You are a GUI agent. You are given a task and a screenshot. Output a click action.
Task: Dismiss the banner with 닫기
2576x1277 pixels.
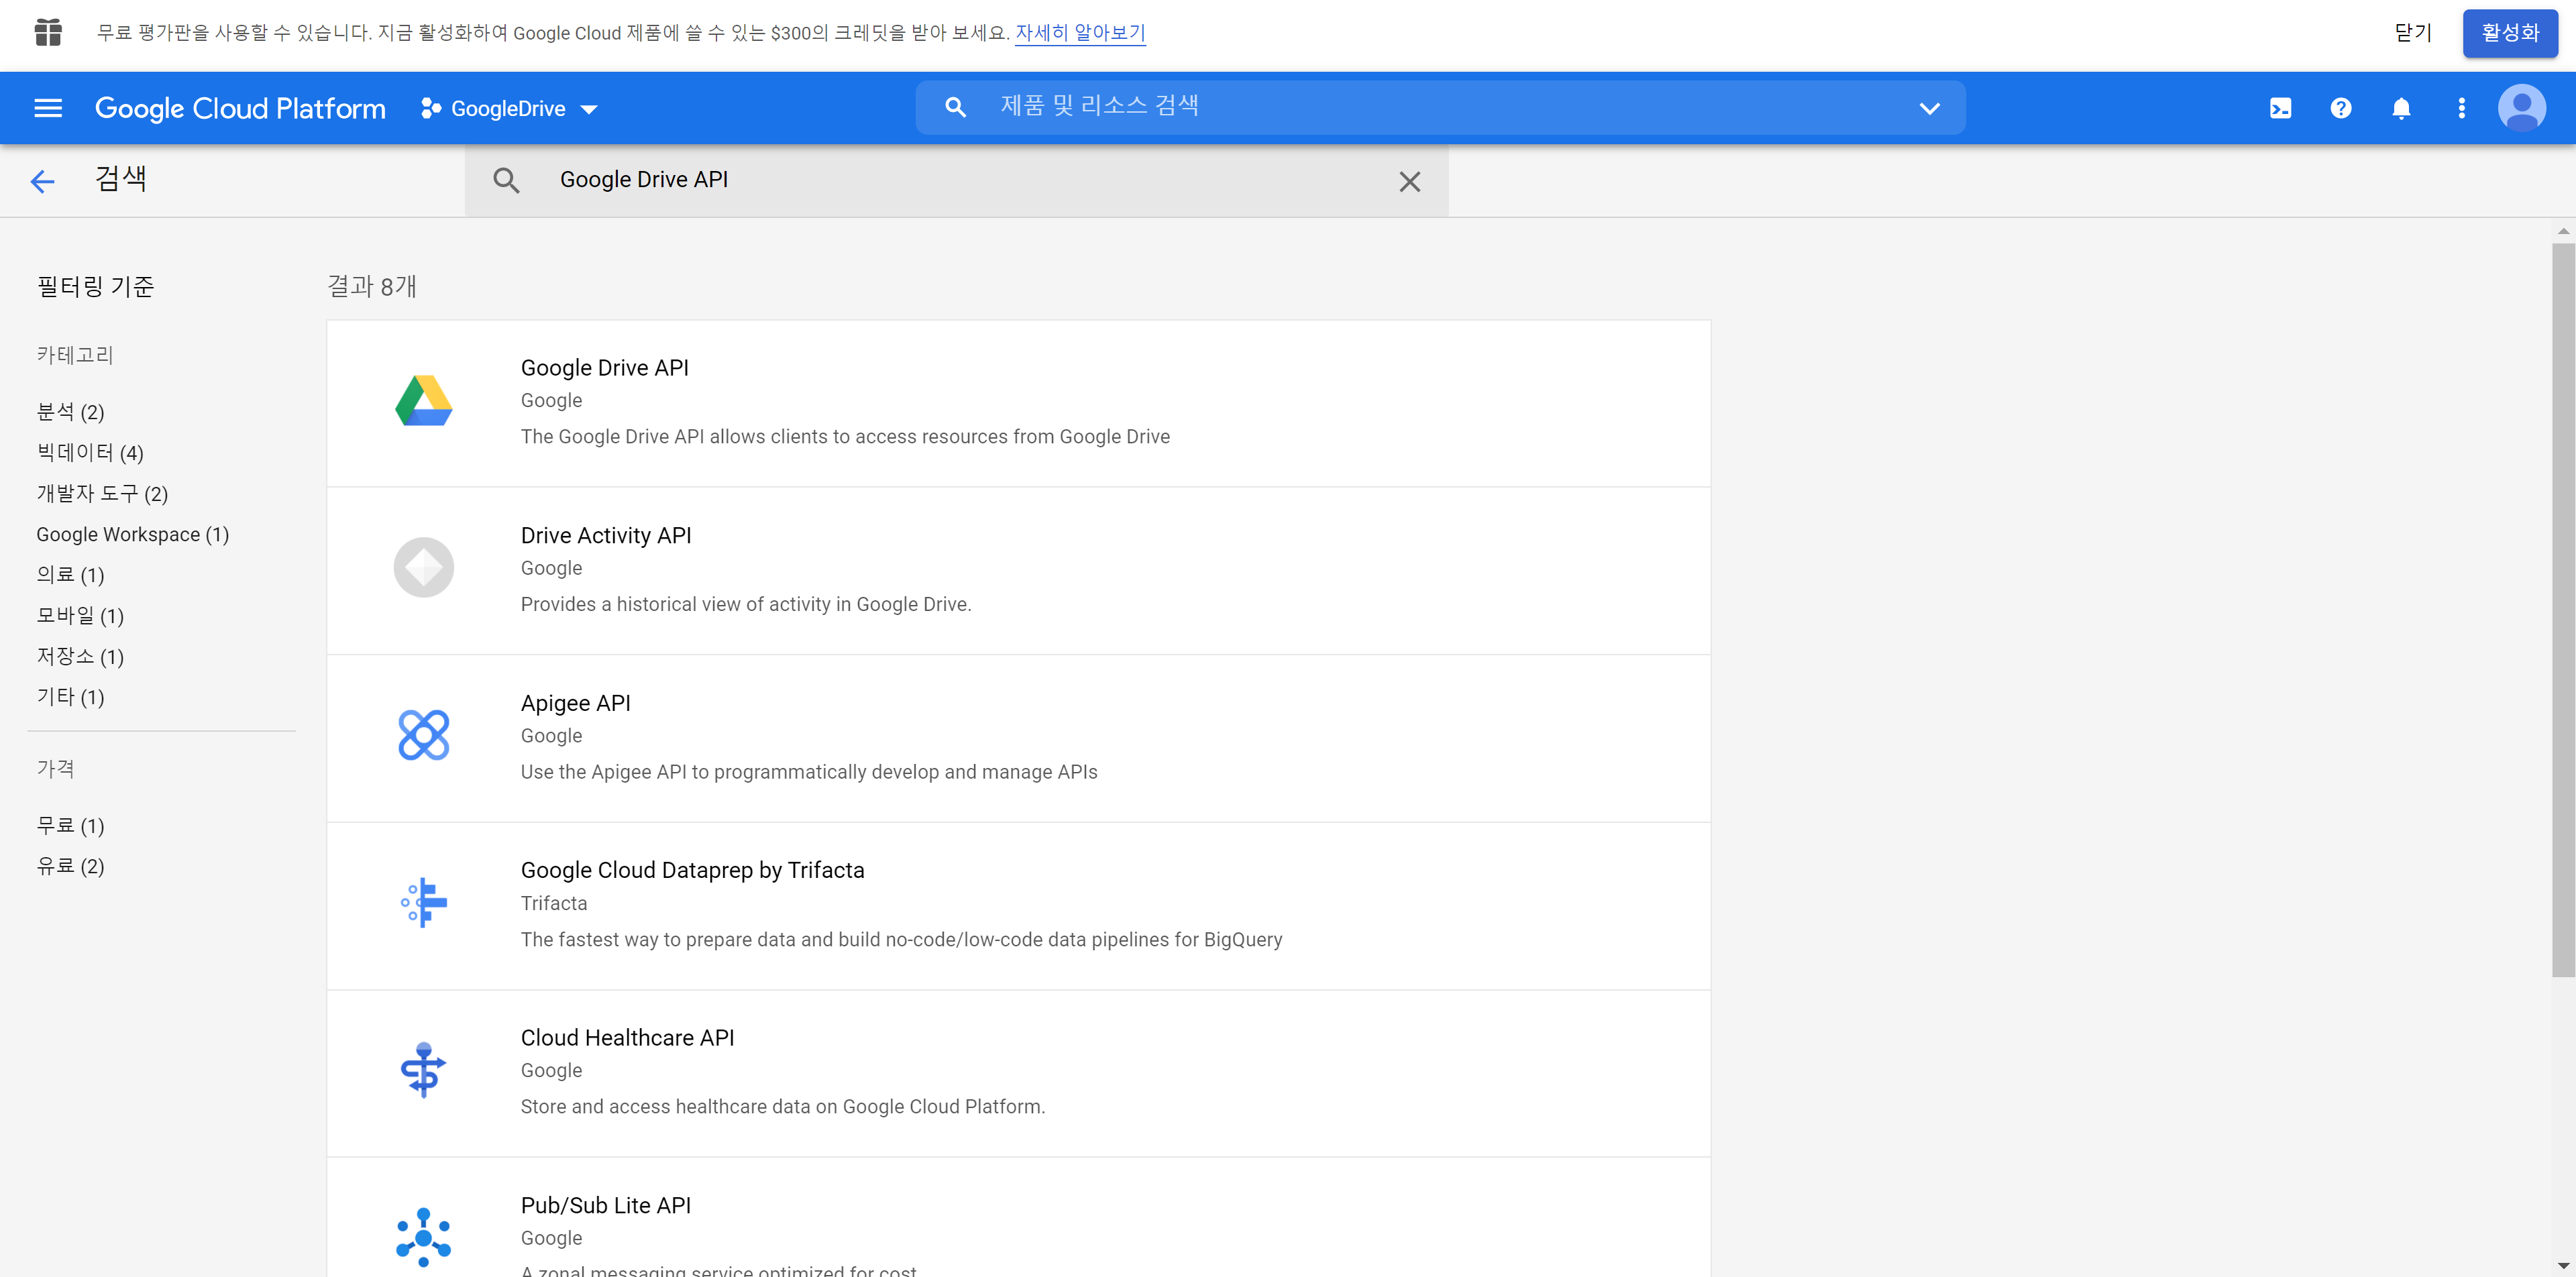(x=2412, y=33)
